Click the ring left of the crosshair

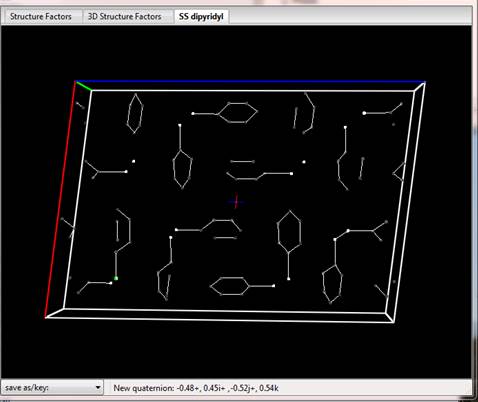point(182,169)
